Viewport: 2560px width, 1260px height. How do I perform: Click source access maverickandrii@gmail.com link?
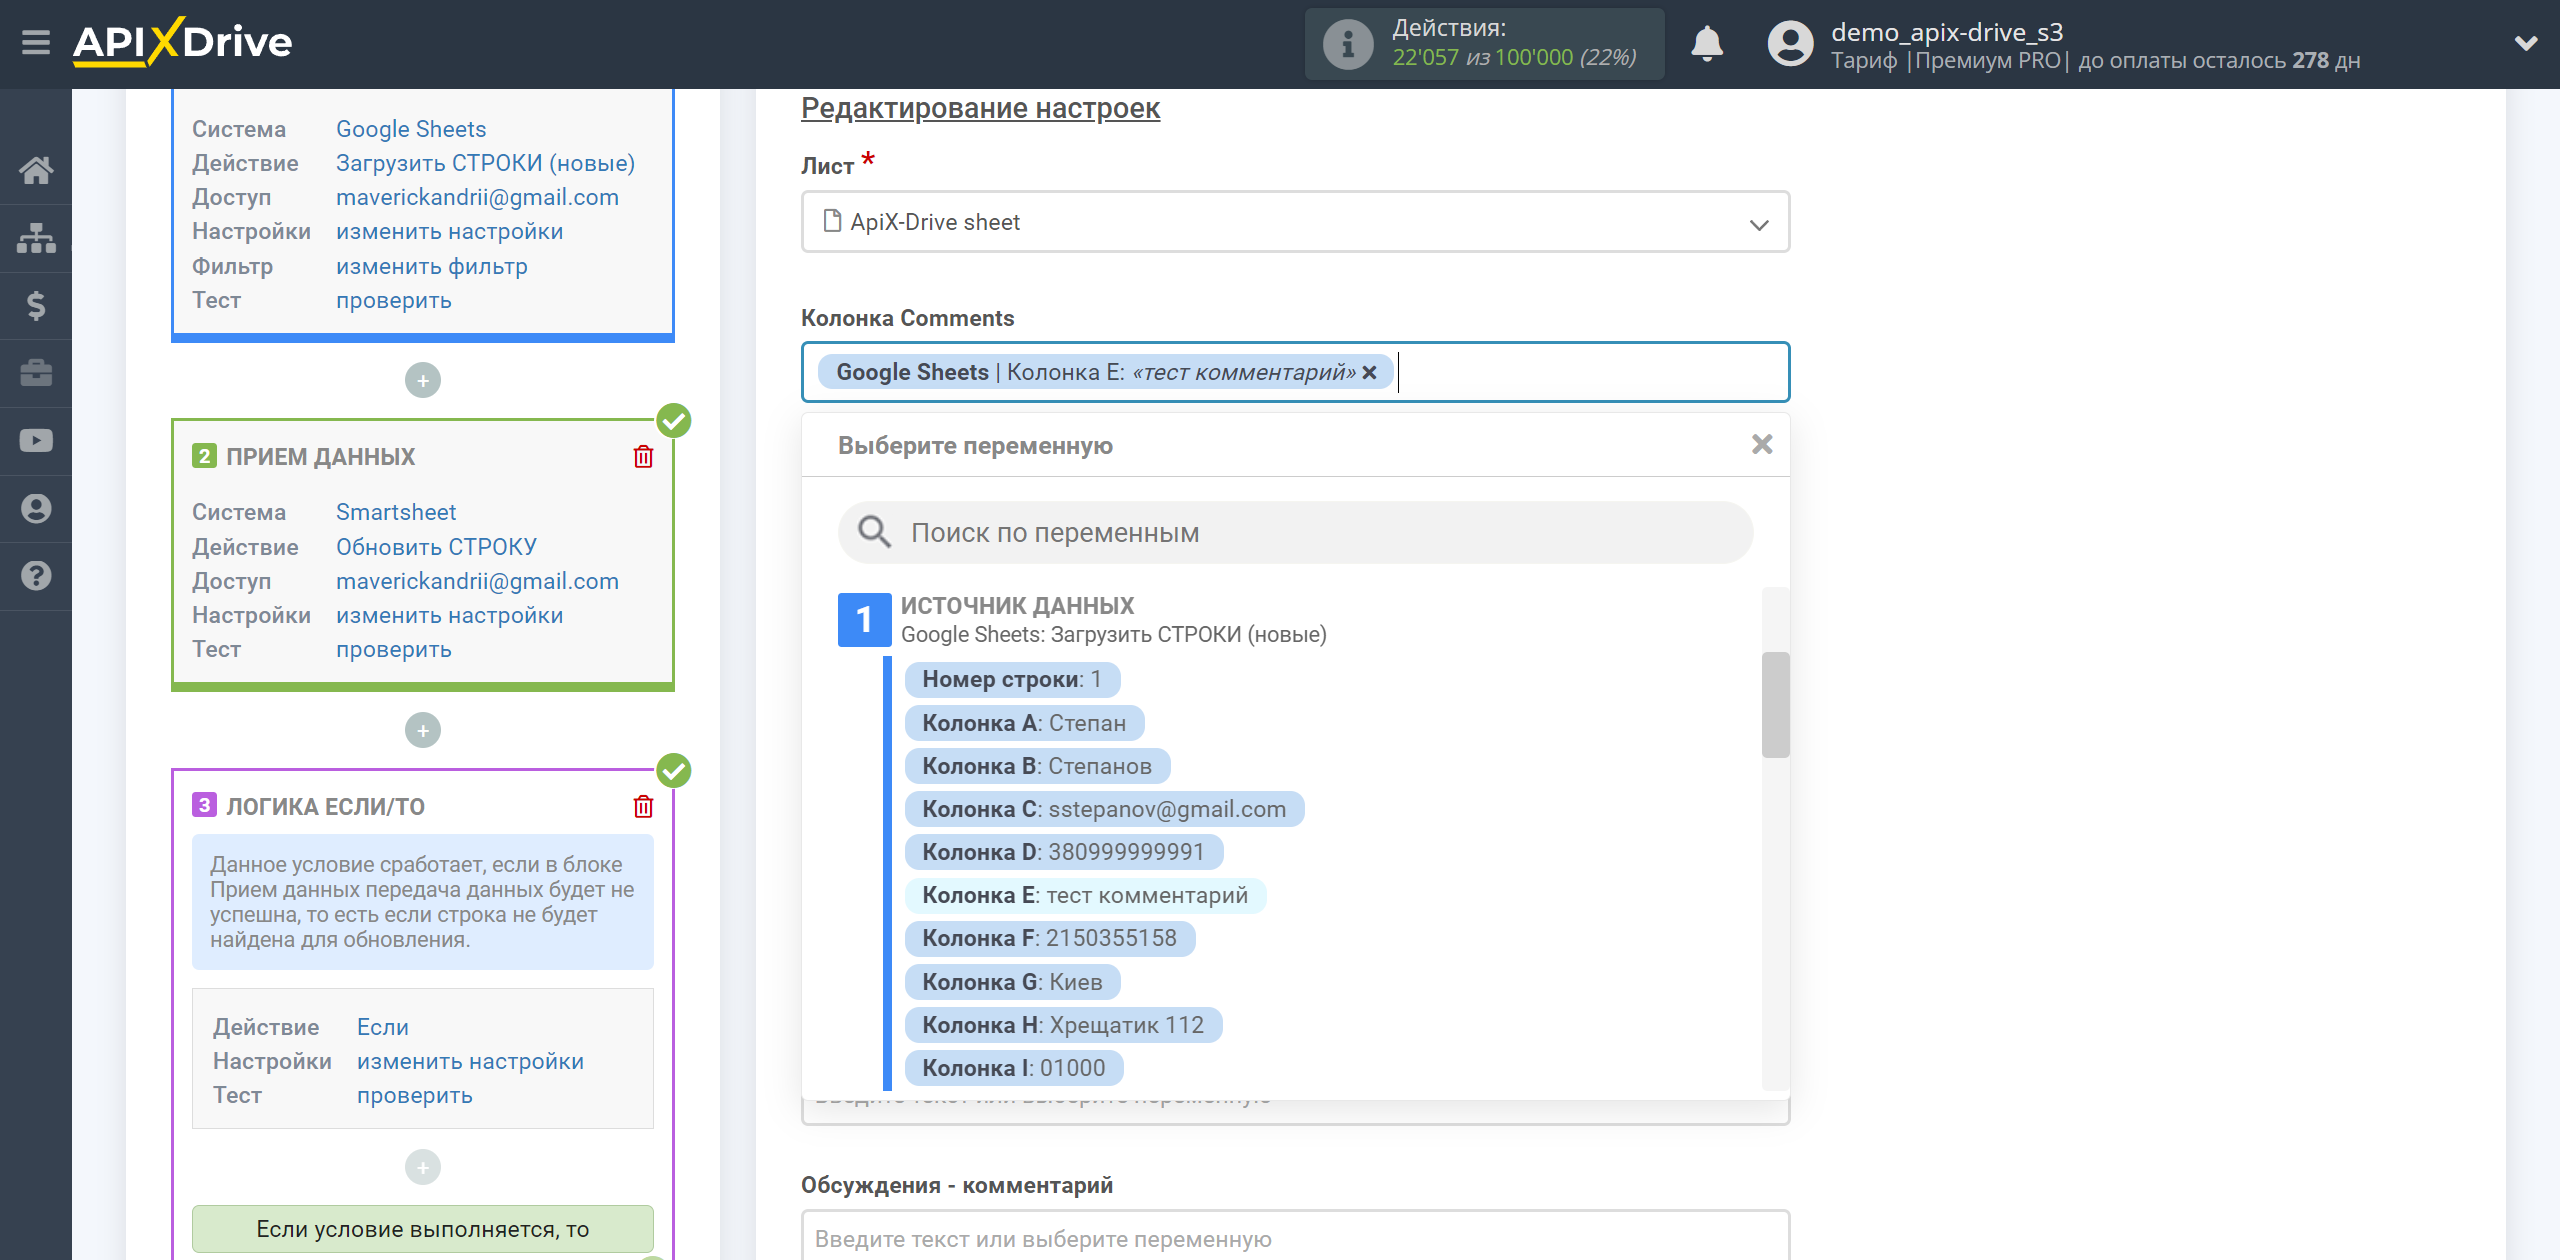[477, 197]
